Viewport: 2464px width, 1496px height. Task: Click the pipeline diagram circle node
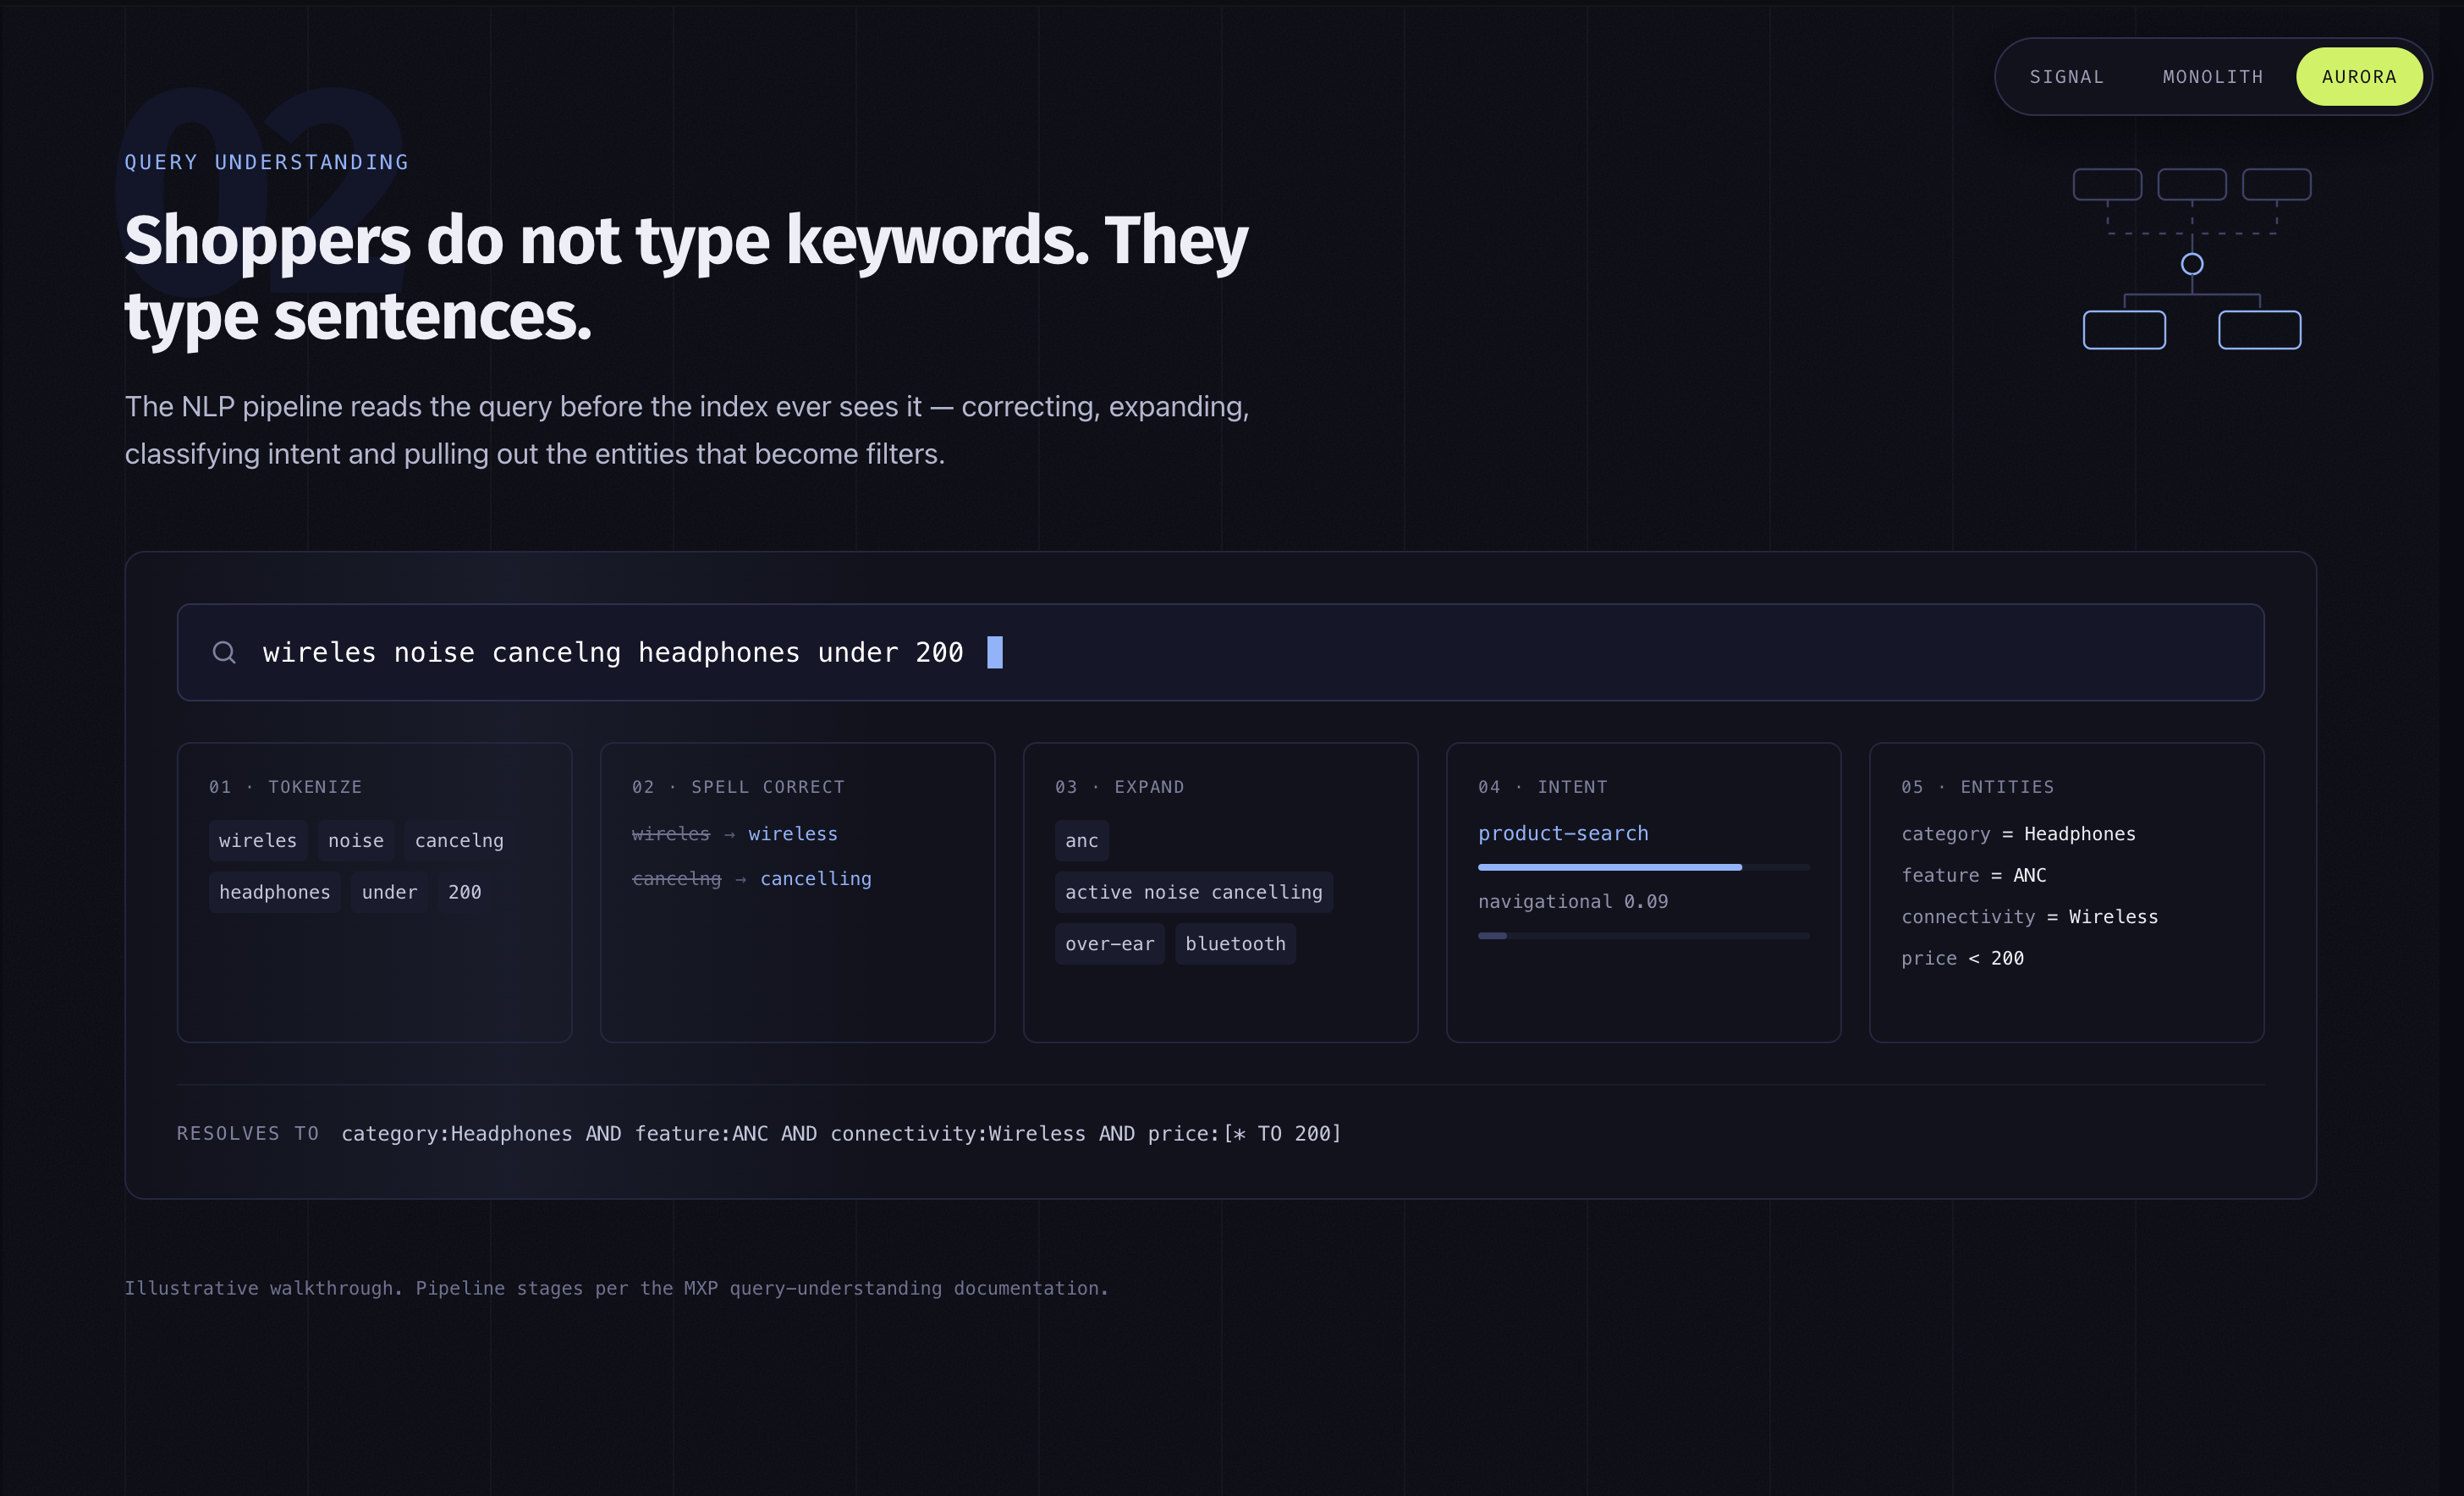coord(2191,264)
